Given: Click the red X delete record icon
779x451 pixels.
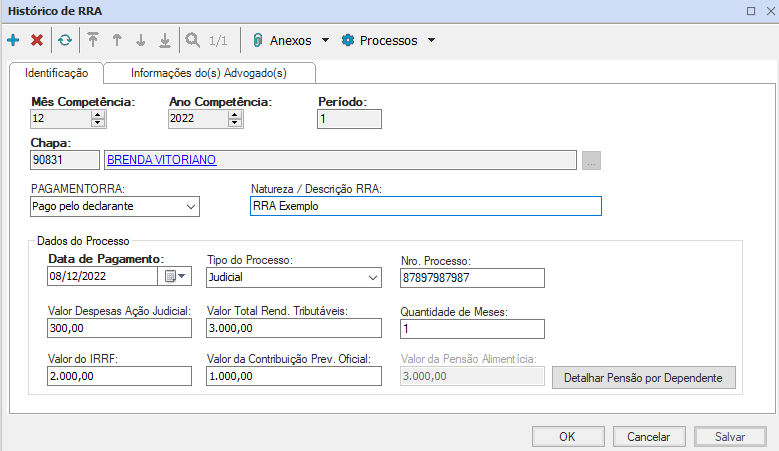Looking at the screenshot, I should click(x=37, y=41).
